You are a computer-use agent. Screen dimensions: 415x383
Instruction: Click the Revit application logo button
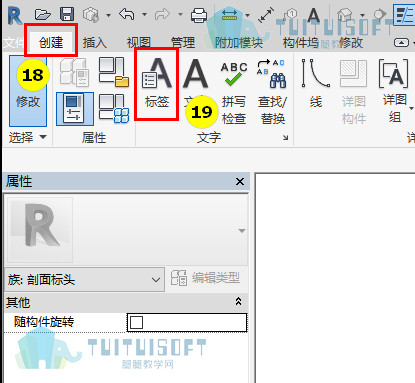[15, 16]
